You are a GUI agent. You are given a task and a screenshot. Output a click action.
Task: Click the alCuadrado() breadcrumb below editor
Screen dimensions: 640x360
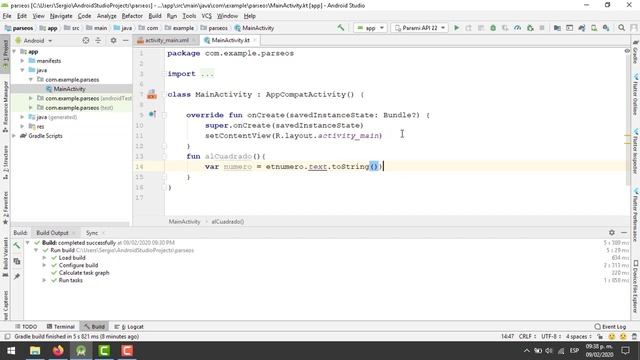click(x=227, y=222)
